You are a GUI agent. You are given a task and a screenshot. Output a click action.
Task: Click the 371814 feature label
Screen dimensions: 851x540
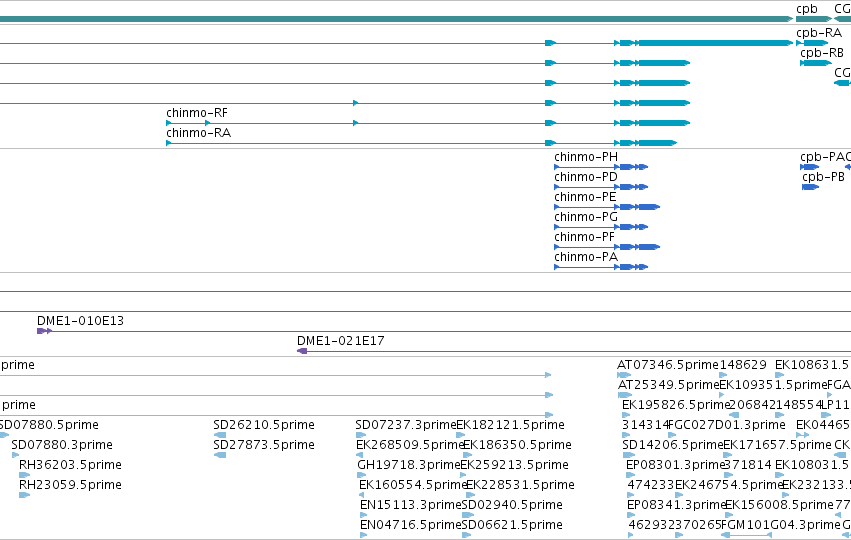748,465
